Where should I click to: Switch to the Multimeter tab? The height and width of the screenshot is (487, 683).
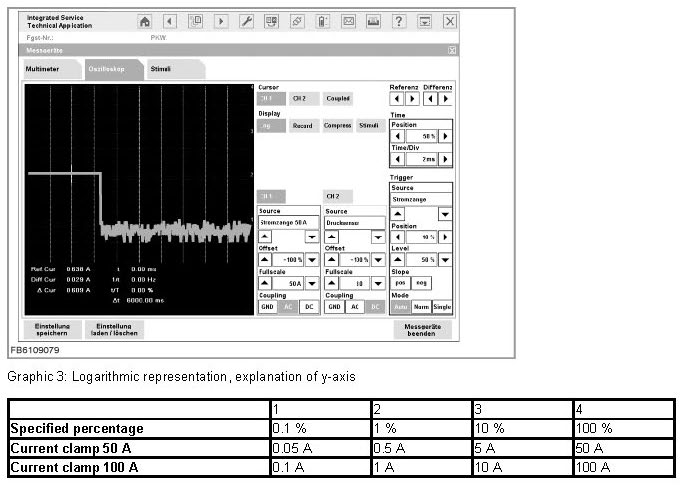(x=49, y=70)
